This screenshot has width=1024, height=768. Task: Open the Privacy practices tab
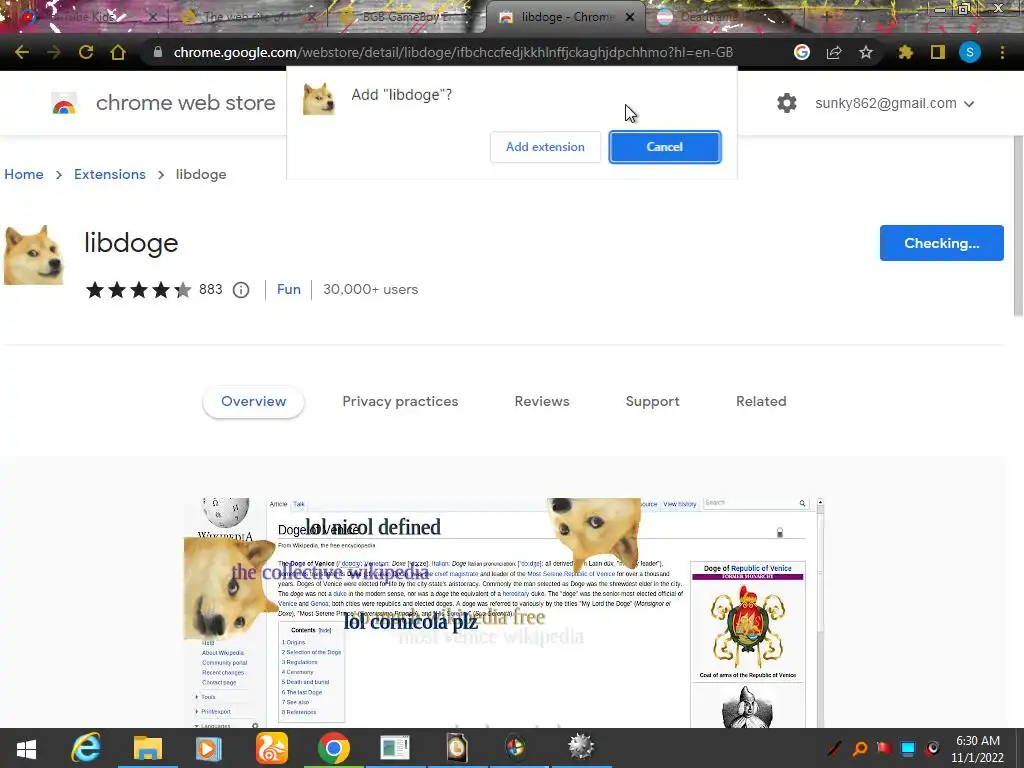400,402
